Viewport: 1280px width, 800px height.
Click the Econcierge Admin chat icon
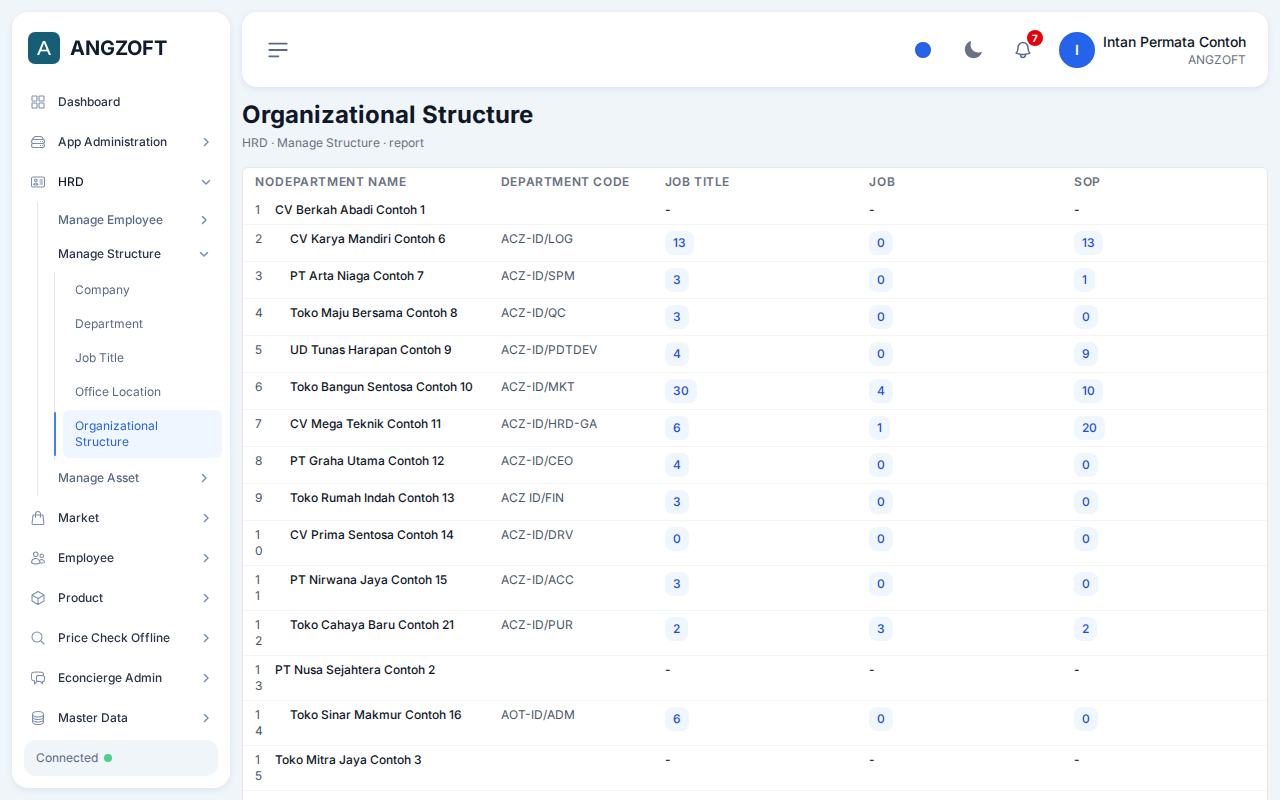(x=38, y=678)
